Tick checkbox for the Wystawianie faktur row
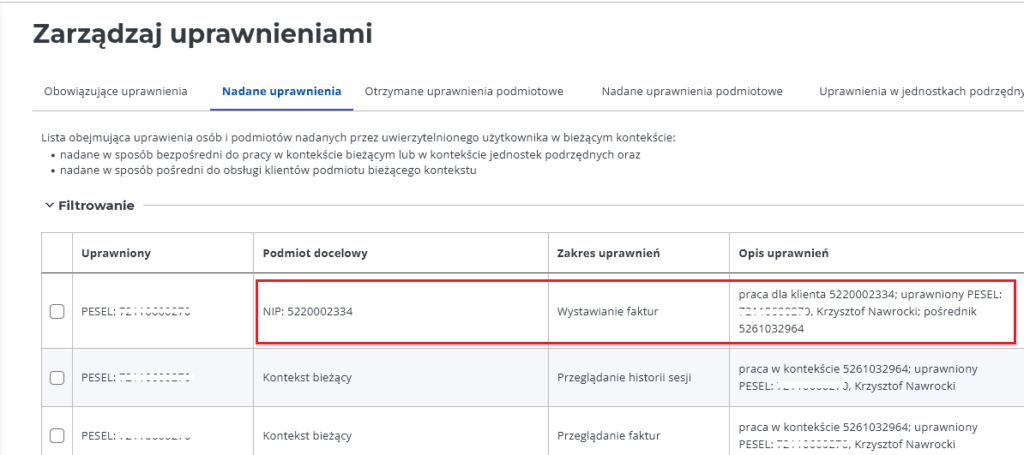The height and width of the screenshot is (455, 1024). point(57,312)
